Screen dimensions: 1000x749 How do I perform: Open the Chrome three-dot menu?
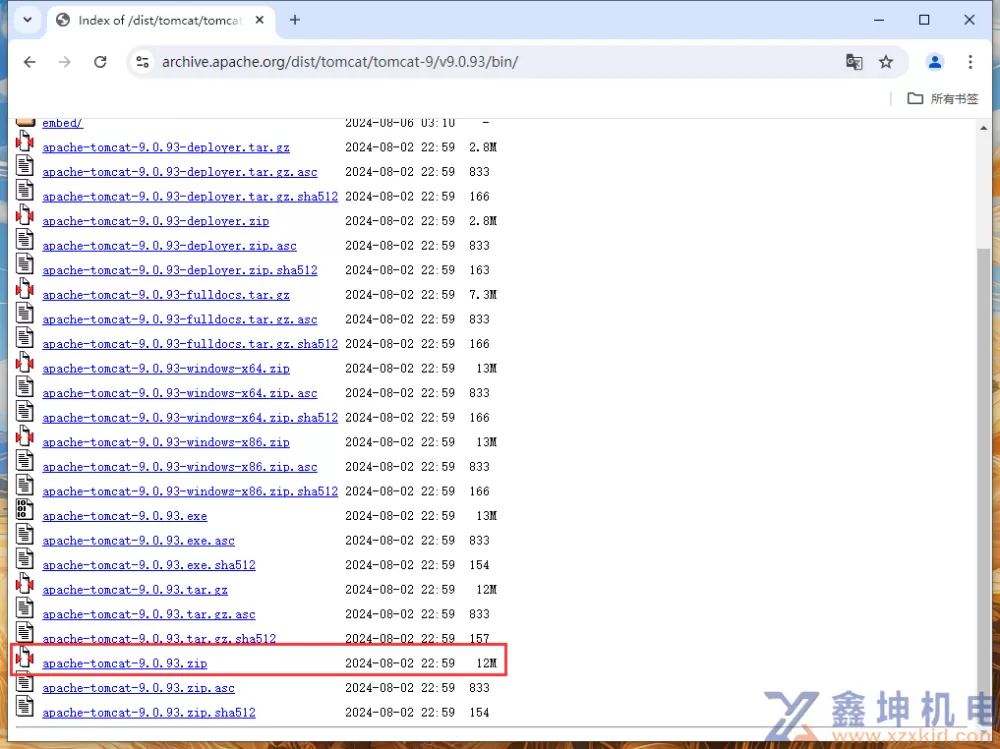tap(970, 62)
